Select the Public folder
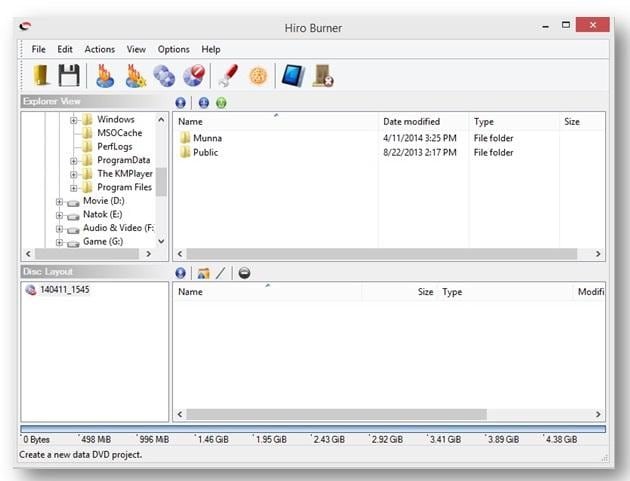The height and width of the screenshot is (481, 630). tap(205, 153)
